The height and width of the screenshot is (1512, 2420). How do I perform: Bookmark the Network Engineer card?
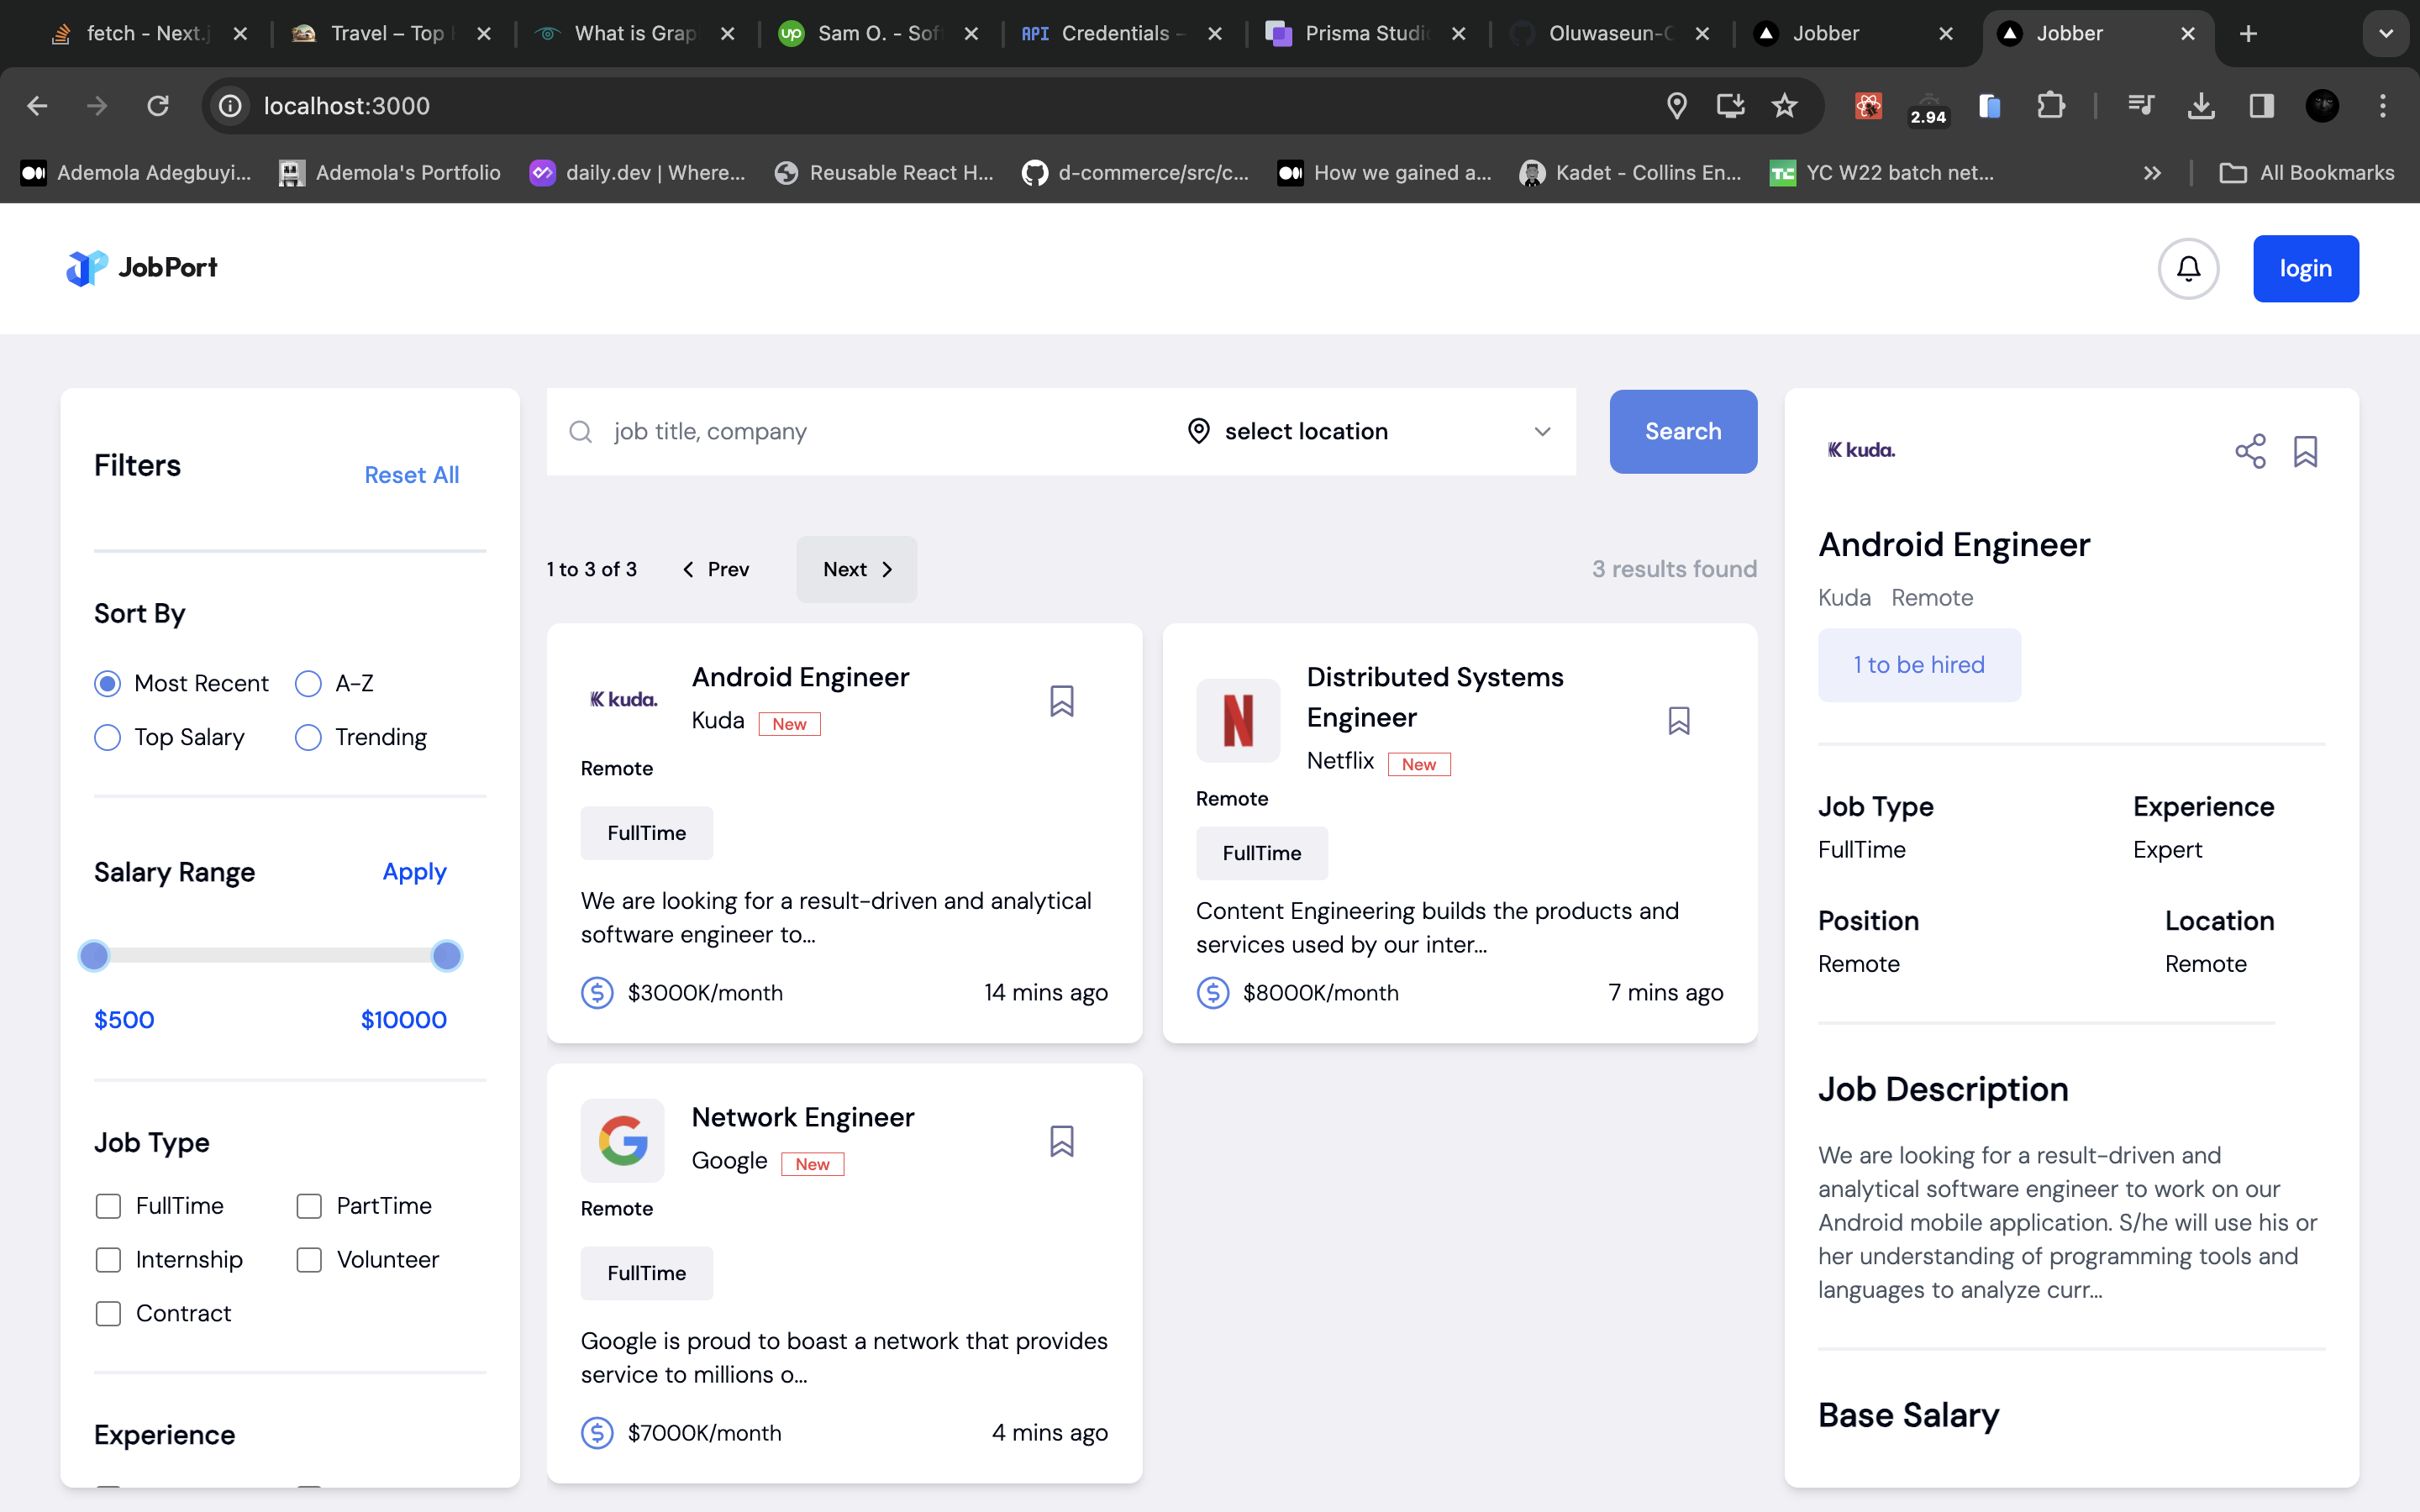pyautogui.click(x=1061, y=1141)
